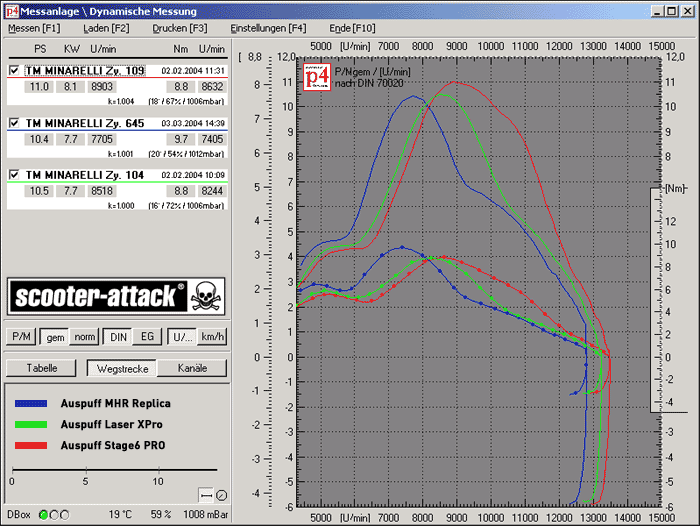Select the round gauge icon
700x526 pixels.
[221, 495]
